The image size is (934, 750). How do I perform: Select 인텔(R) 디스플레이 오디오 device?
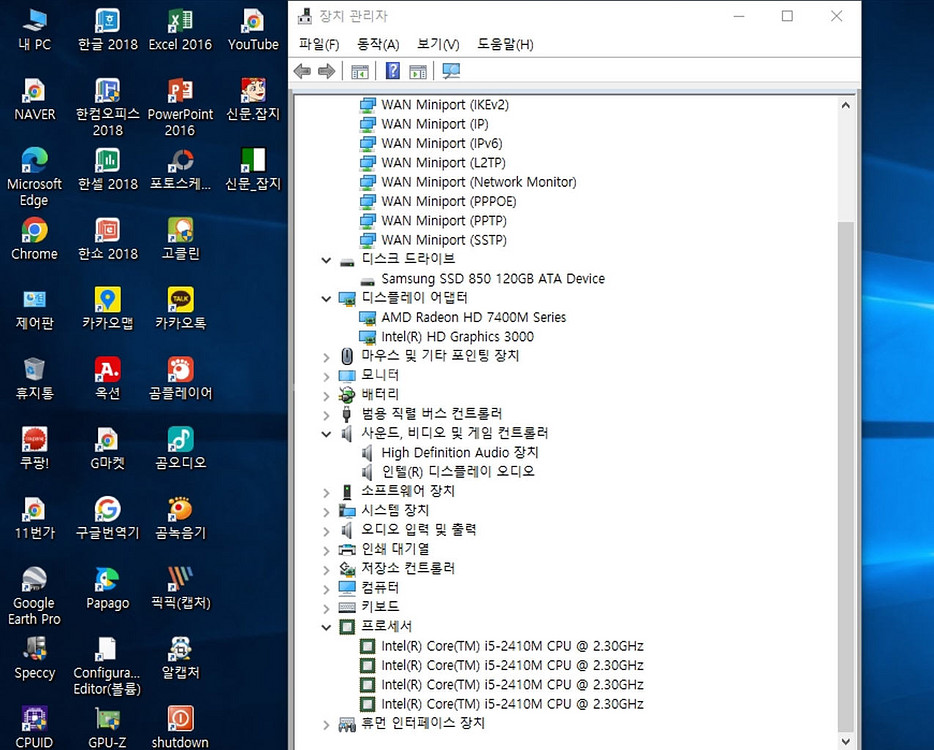tap(457, 472)
